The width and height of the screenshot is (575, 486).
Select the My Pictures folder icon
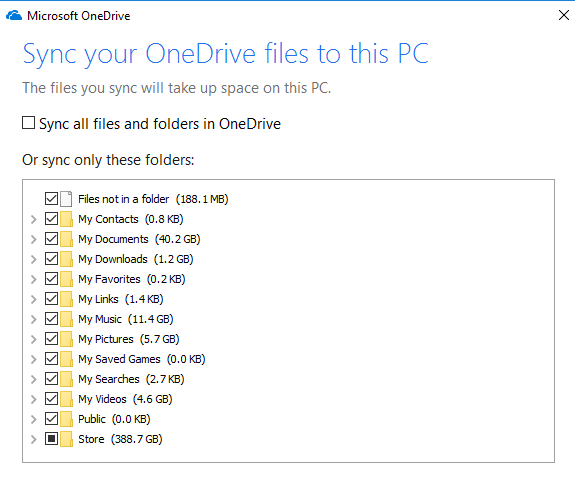pyautogui.click(x=66, y=339)
